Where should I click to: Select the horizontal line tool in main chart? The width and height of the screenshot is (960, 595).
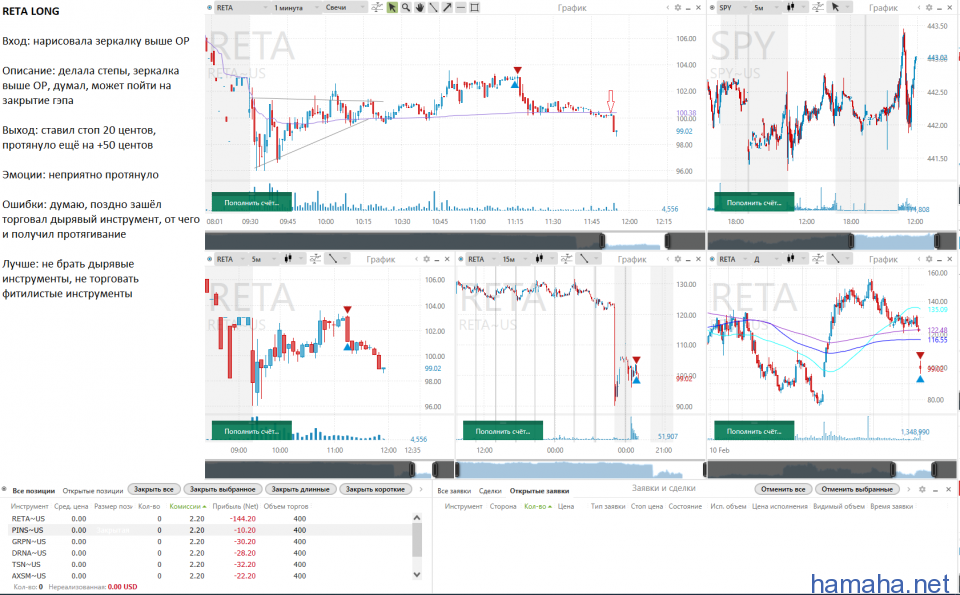(x=460, y=7)
